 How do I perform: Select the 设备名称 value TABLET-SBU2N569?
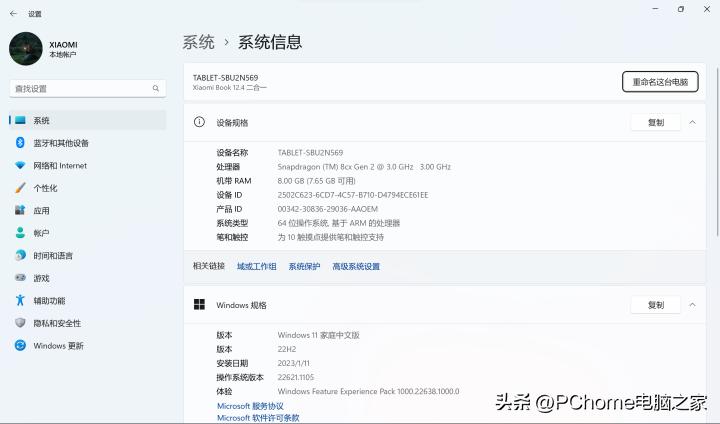pyautogui.click(x=310, y=153)
